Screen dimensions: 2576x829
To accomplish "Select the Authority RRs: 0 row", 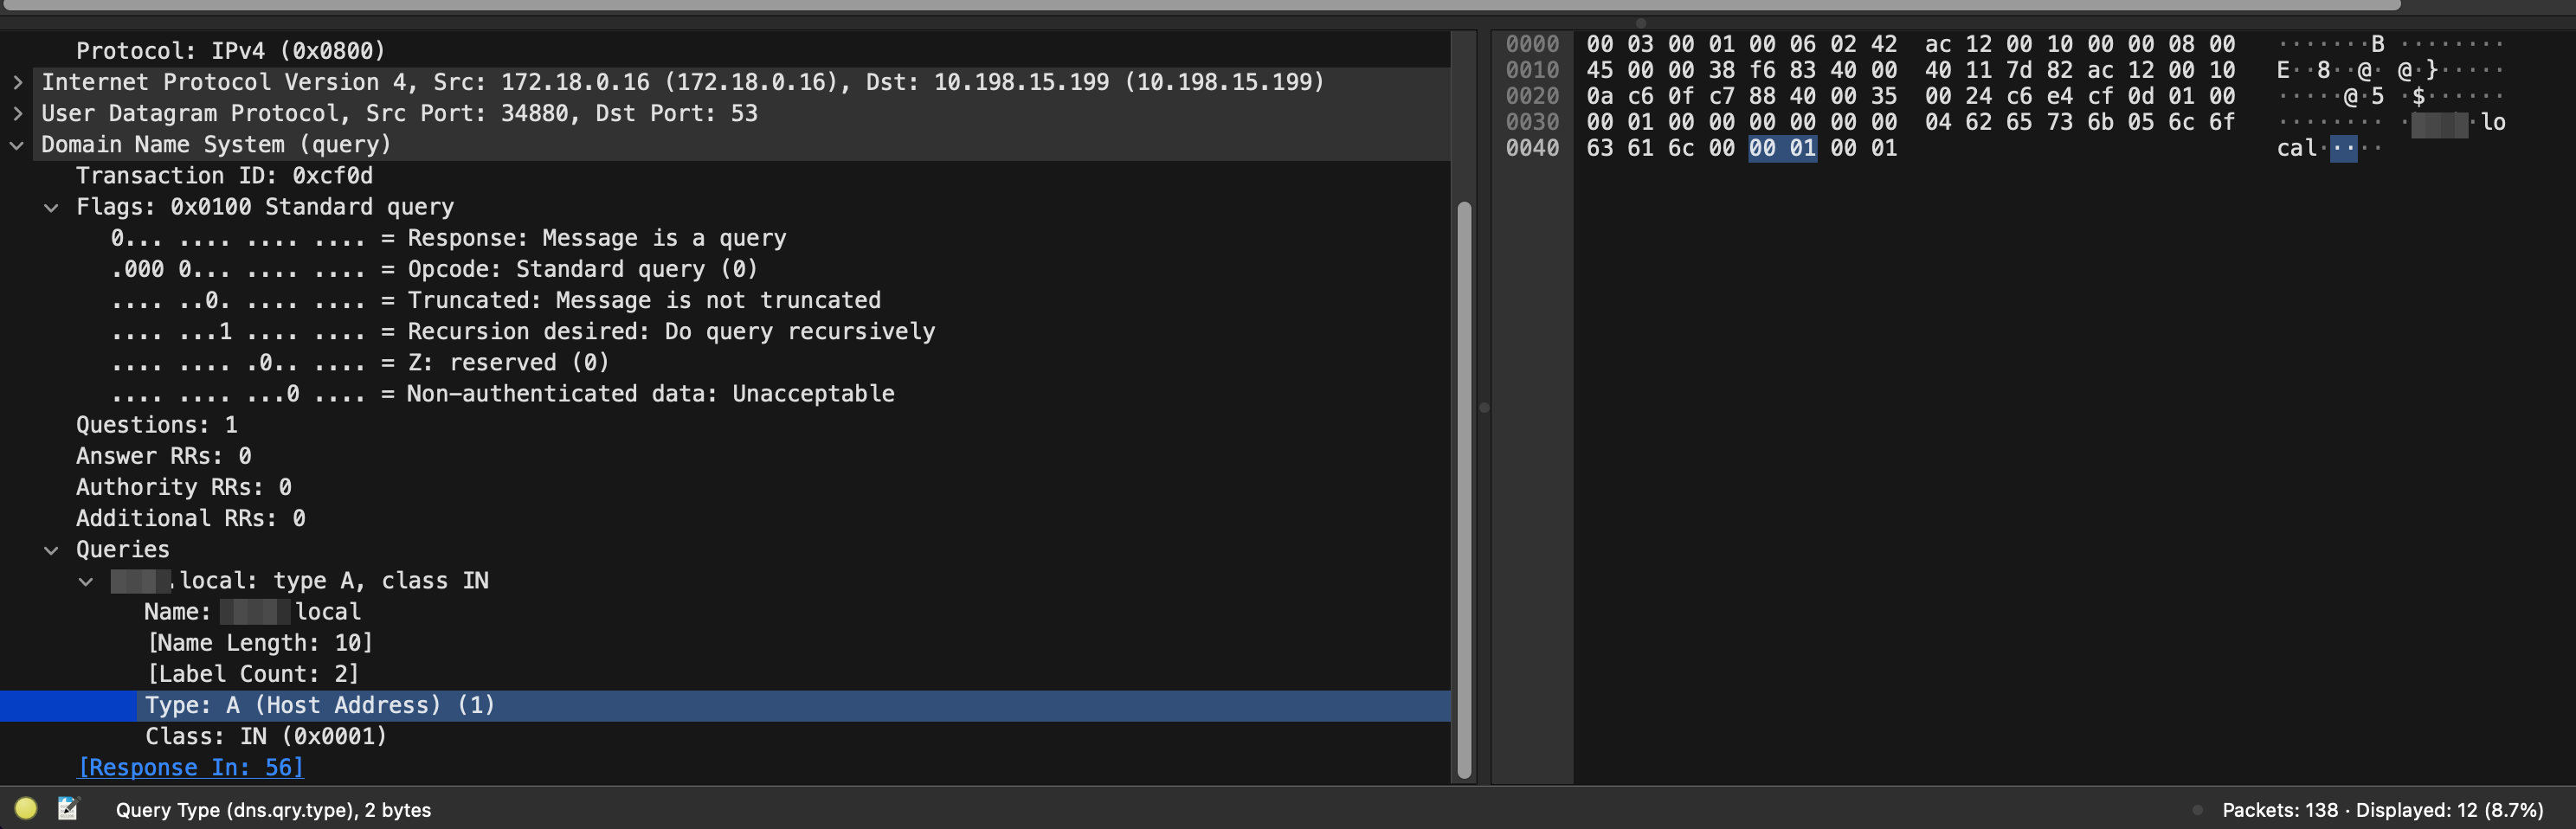I will coord(725,487).
